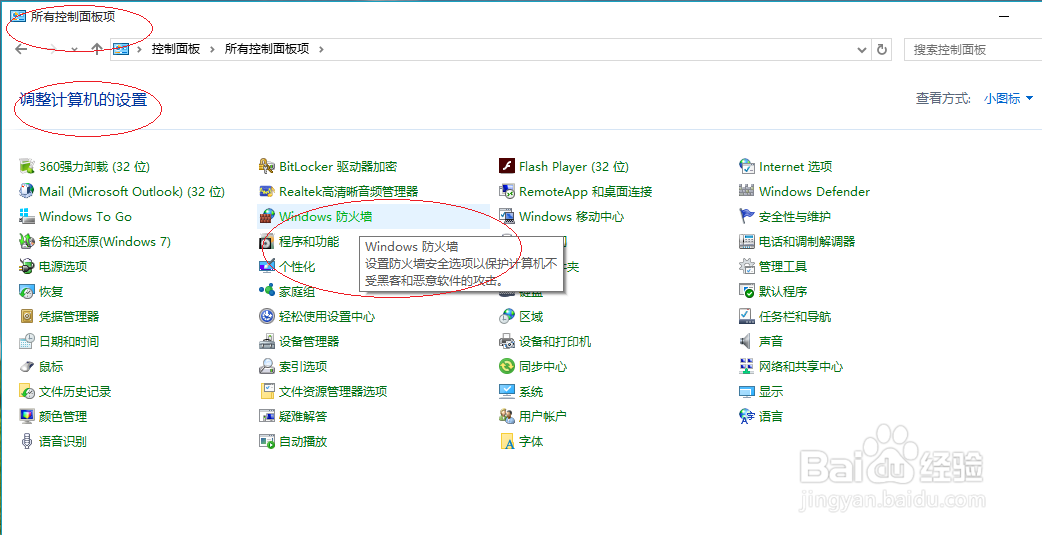Click the 程序和功能 icon

pyautogui.click(x=267, y=241)
